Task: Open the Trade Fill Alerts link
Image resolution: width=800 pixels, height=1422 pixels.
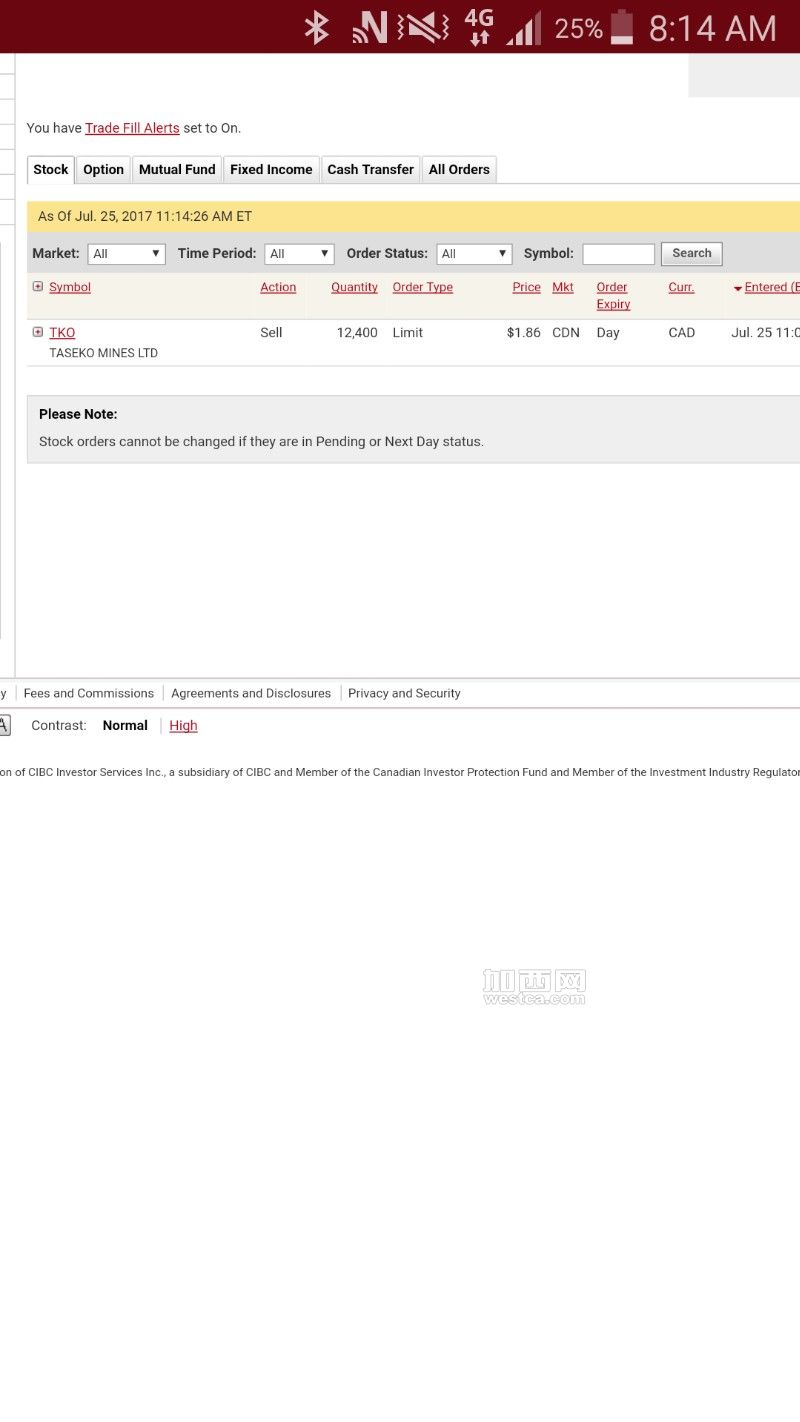Action: pyautogui.click(x=132, y=128)
